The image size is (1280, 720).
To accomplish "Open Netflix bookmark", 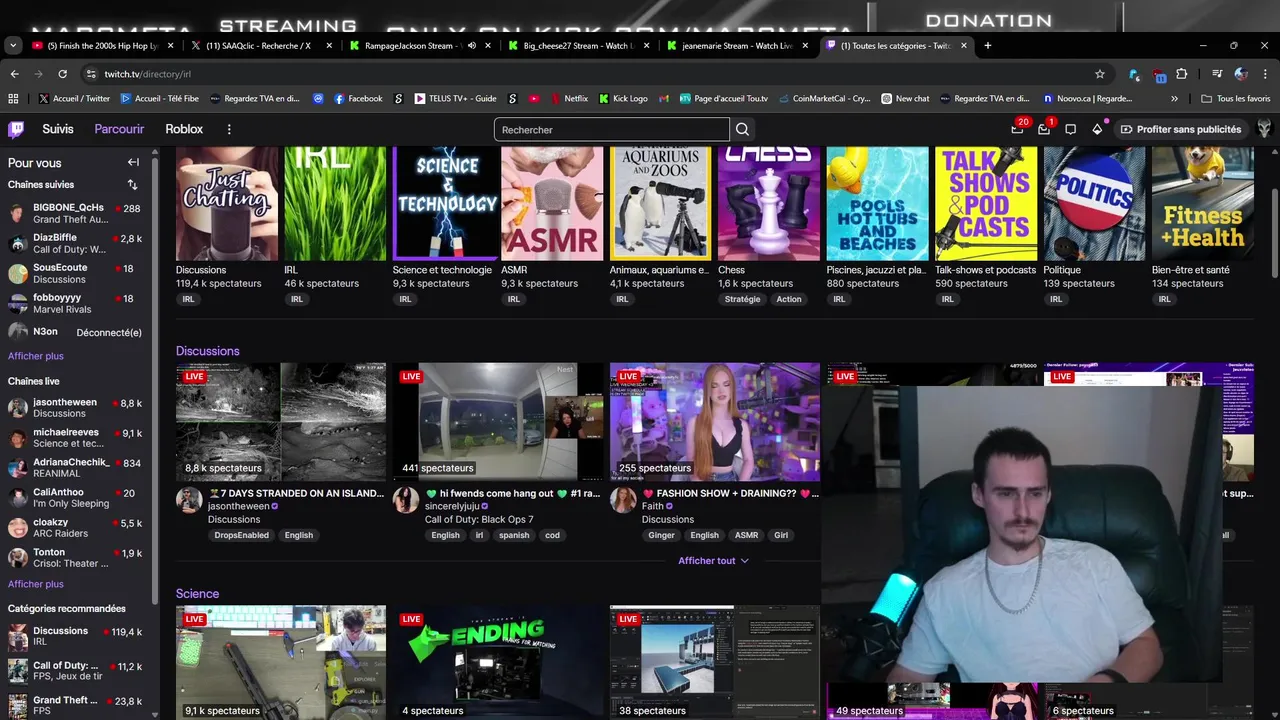I will 567,98.
